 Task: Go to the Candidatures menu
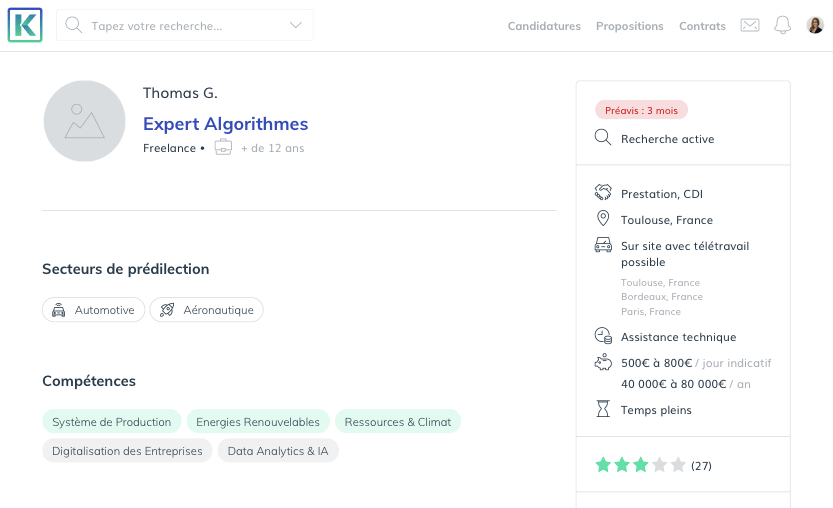pyautogui.click(x=544, y=26)
